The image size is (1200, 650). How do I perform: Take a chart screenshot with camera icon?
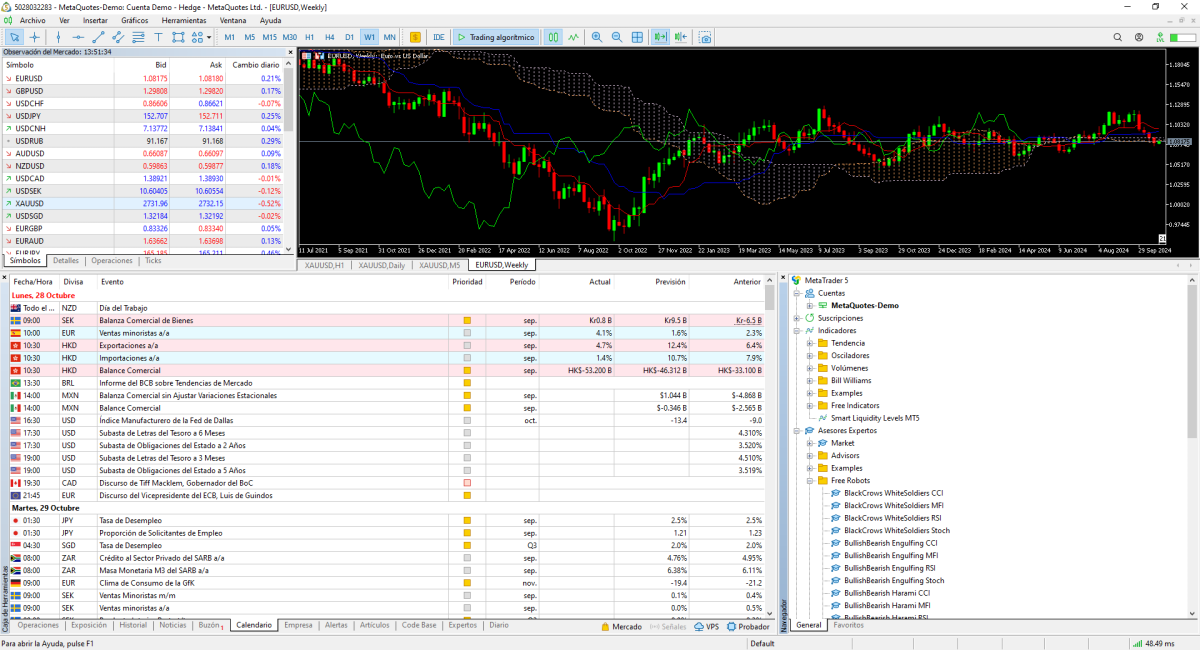click(x=705, y=37)
